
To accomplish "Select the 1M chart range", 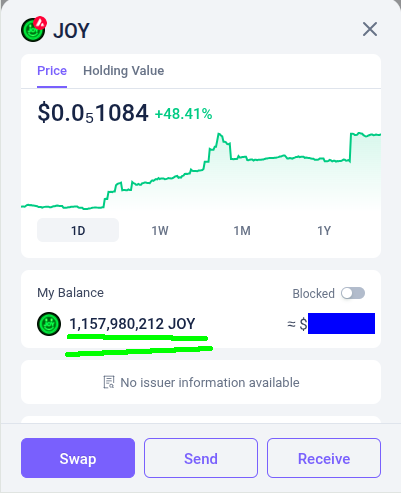I will [242, 230].
